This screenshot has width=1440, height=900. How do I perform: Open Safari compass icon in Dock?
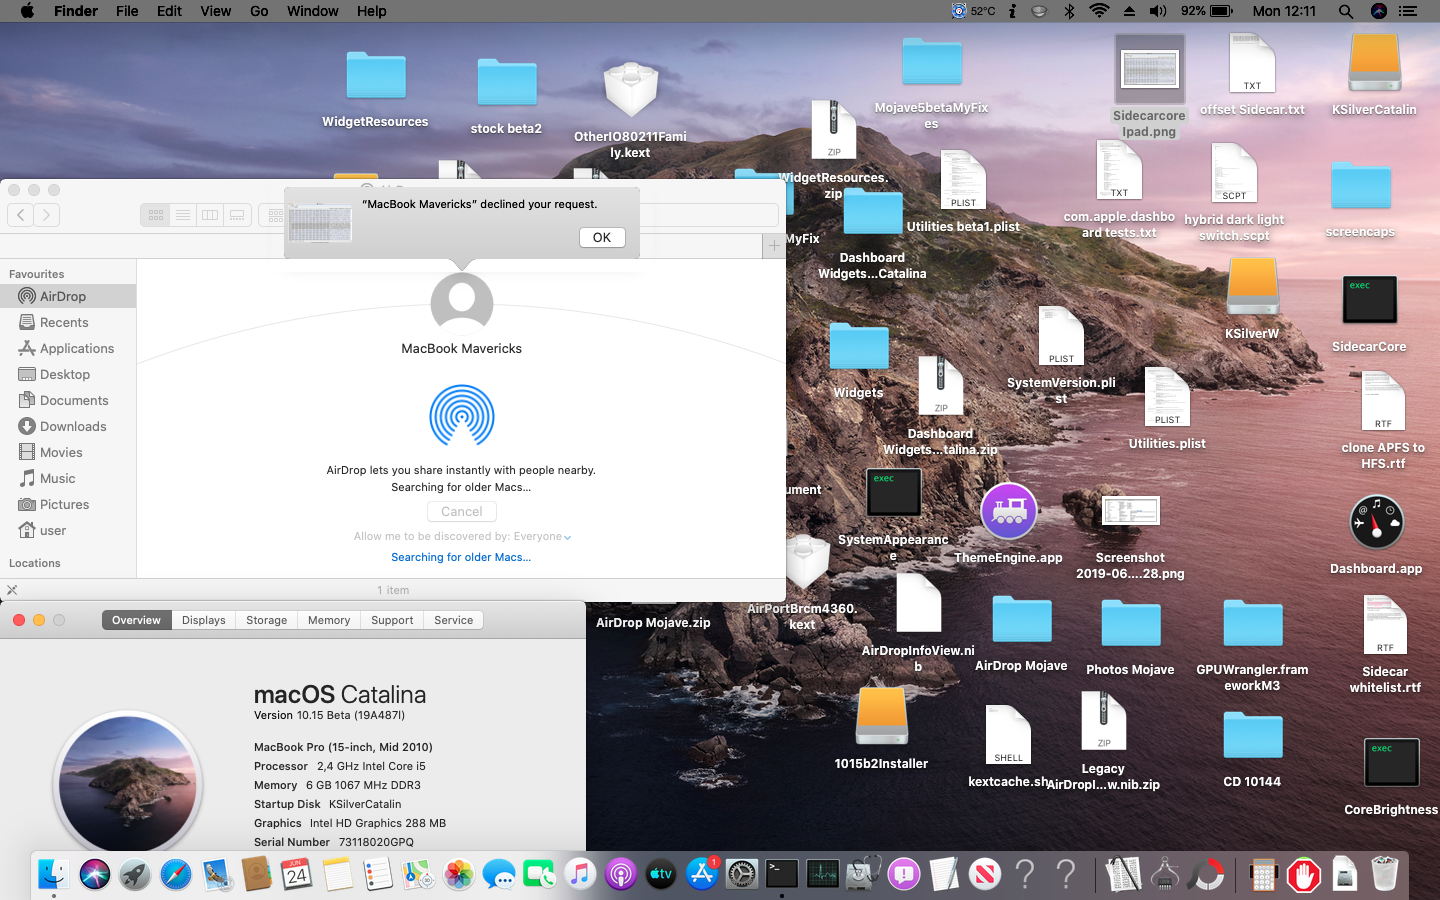176,874
